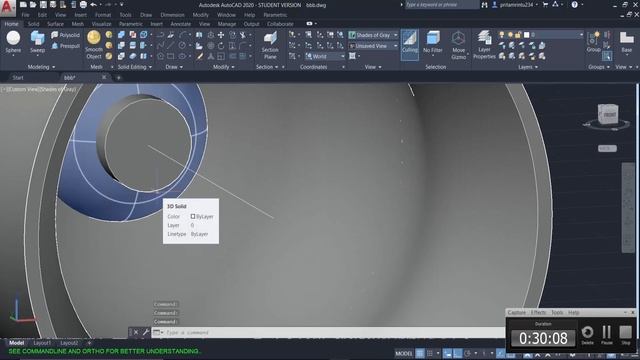
Task: Click the Layer Off lightbulb icon in Layers panel
Action: point(502,35)
